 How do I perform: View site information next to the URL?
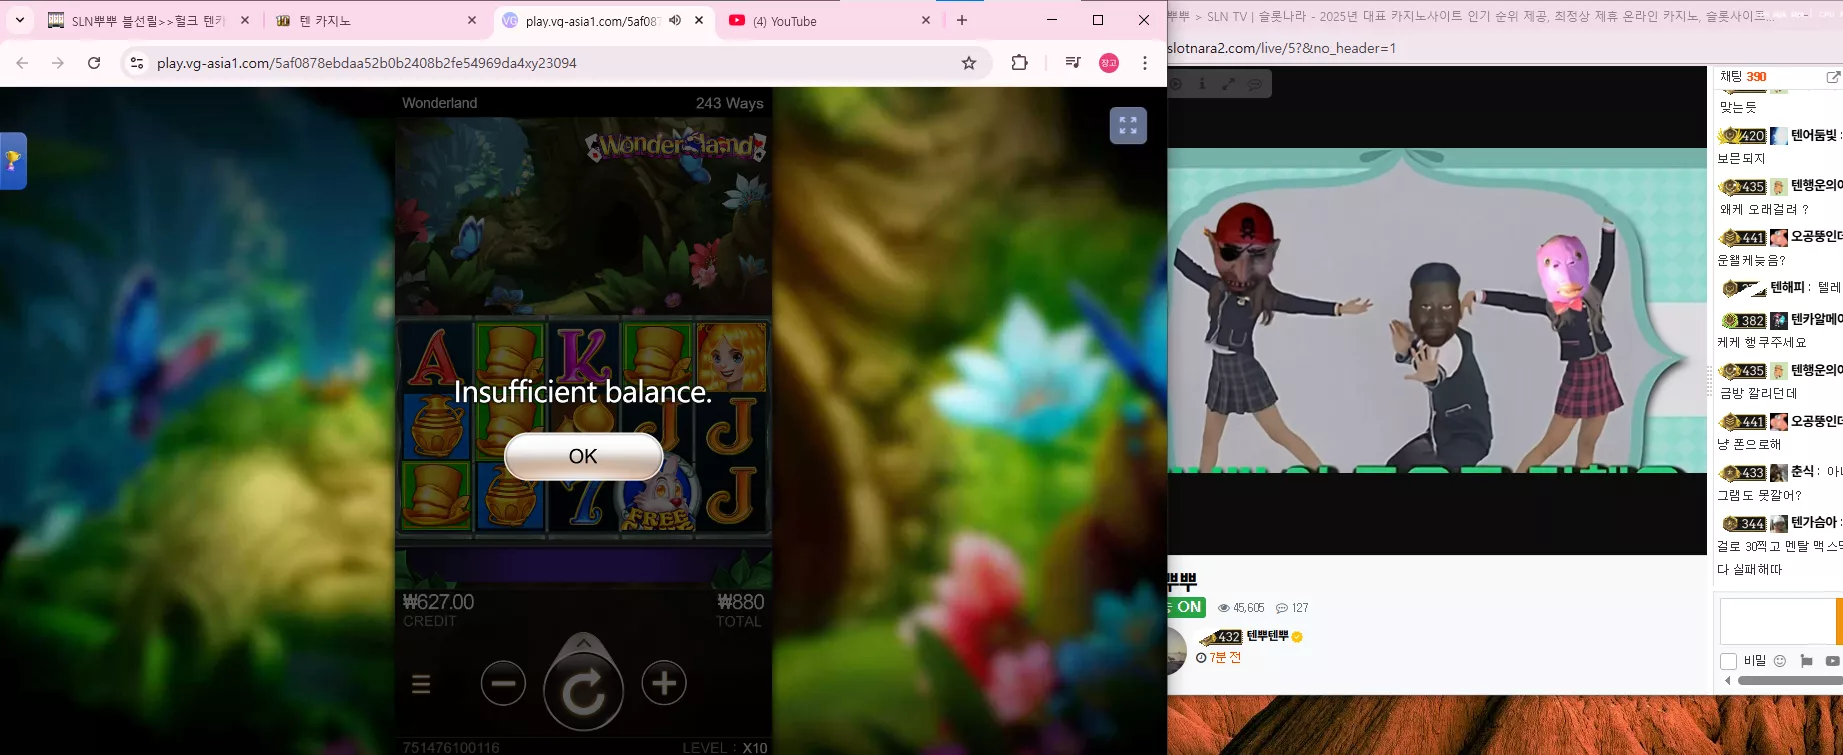point(137,63)
